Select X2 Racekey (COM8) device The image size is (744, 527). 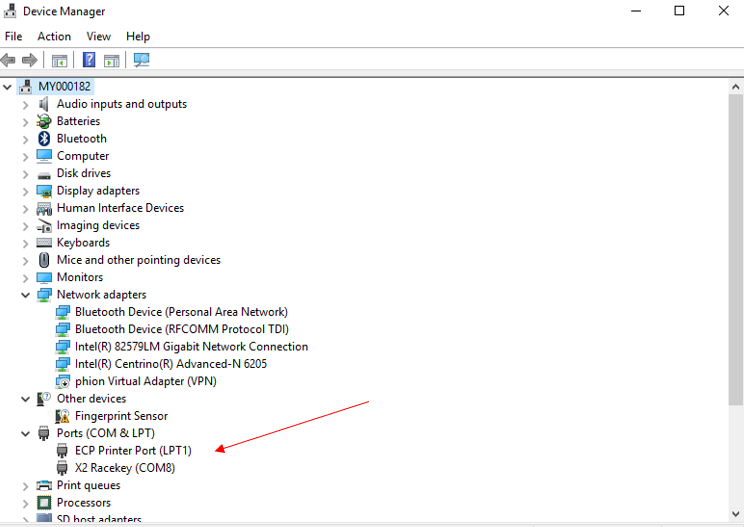click(124, 468)
